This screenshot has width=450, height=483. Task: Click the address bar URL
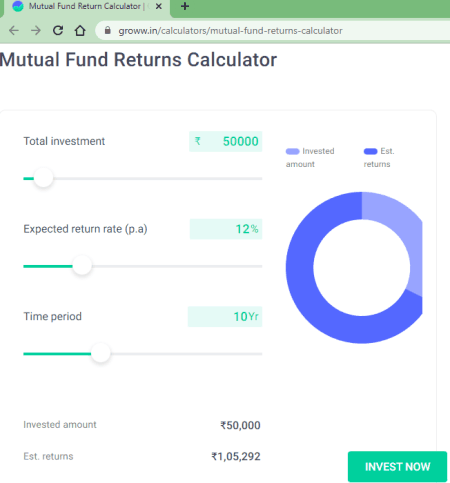pos(230,31)
